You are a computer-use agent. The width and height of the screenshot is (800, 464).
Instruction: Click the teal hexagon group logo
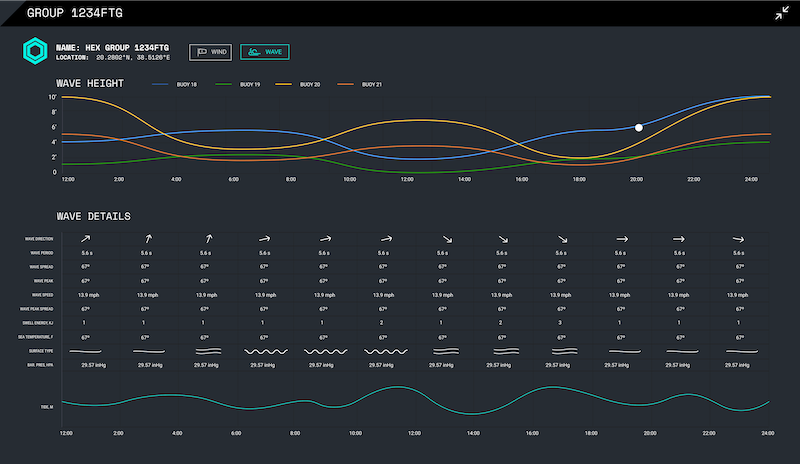[36, 51]
